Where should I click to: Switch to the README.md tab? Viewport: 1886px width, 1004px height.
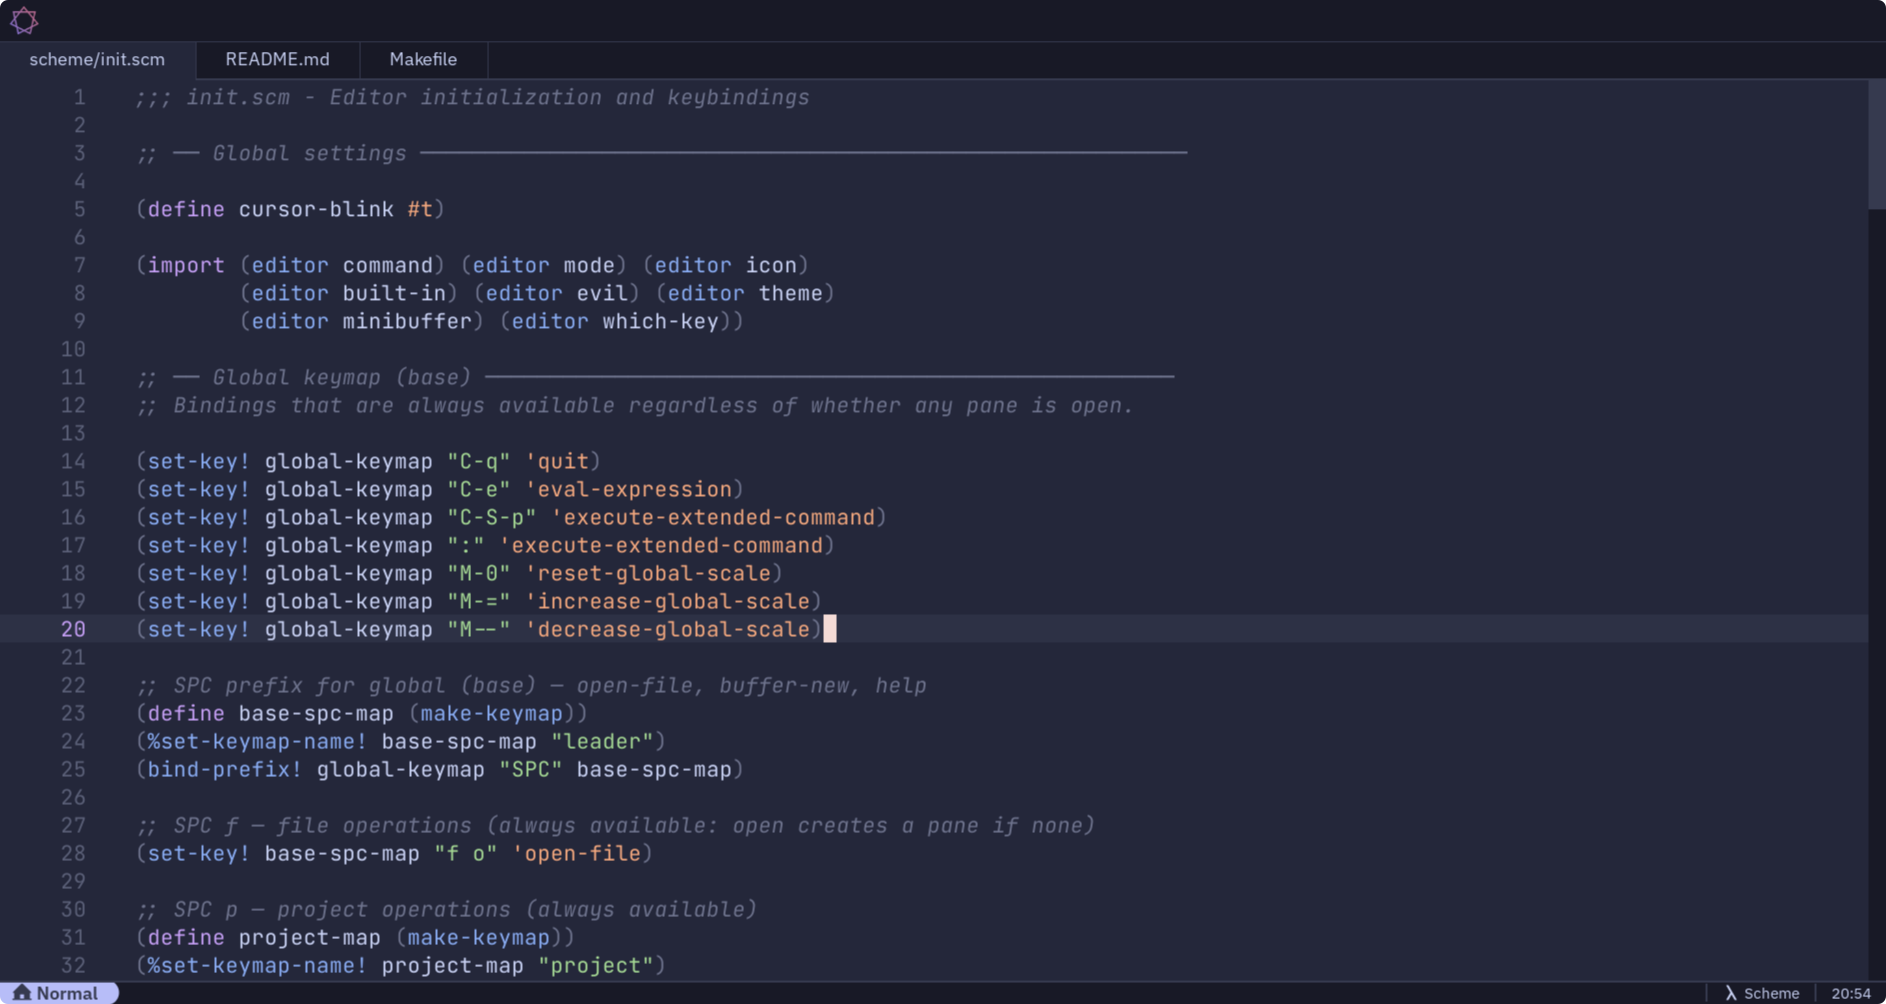pyautogui.click(x=277, y=59)
